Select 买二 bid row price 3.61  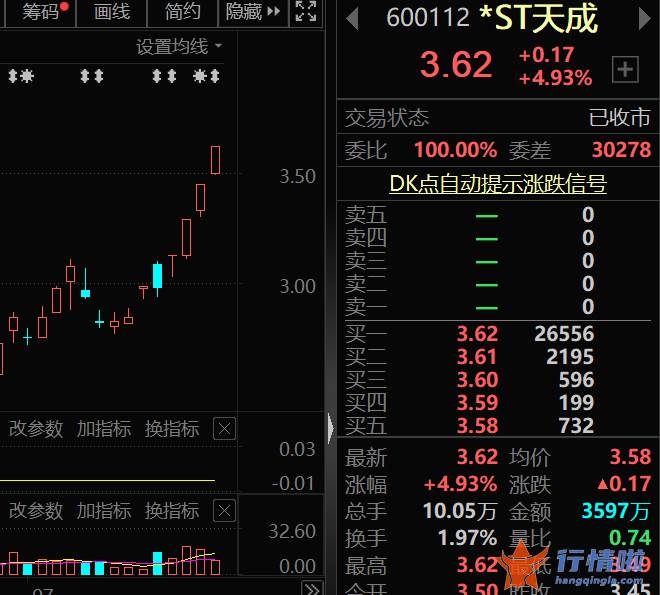(x=477, y=357)
